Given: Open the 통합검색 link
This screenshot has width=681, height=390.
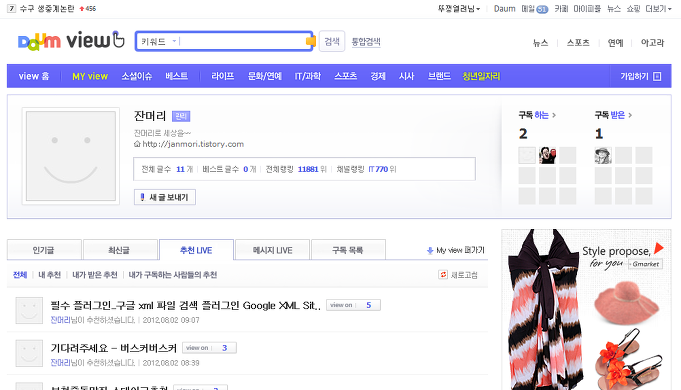Looking at the screenshot, I should pos(366,42).
